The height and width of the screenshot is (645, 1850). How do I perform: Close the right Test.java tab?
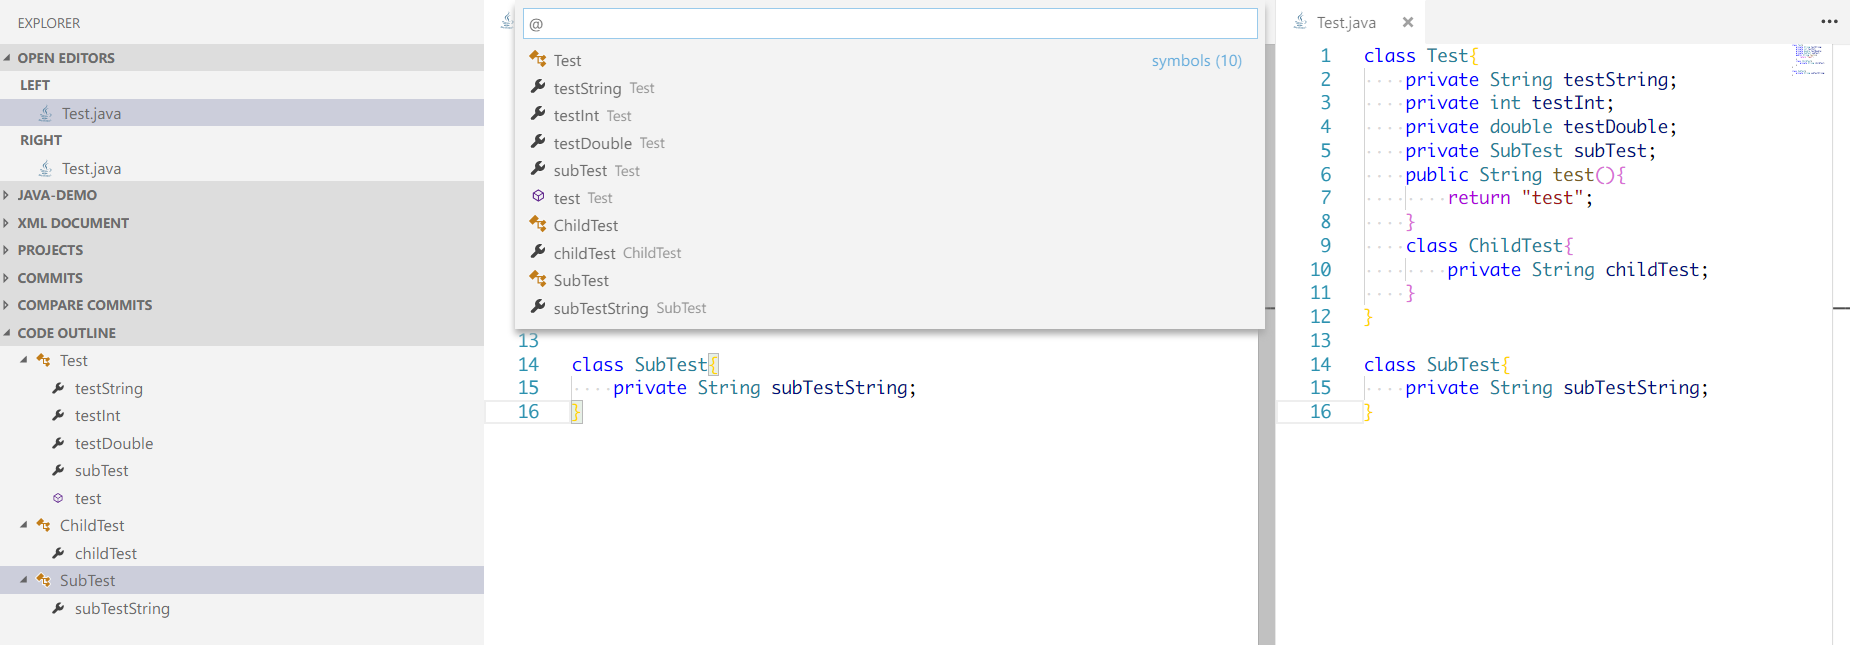pos(1408,22)
